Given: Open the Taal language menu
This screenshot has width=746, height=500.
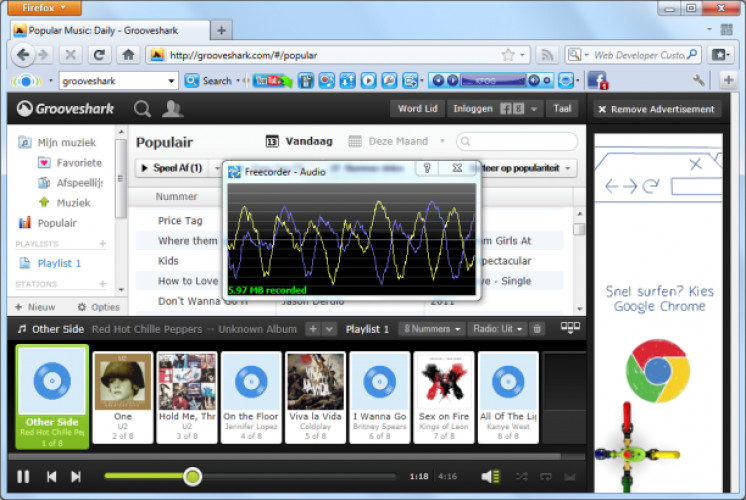Looking at the screenshot, I should (x=562, y=108).
